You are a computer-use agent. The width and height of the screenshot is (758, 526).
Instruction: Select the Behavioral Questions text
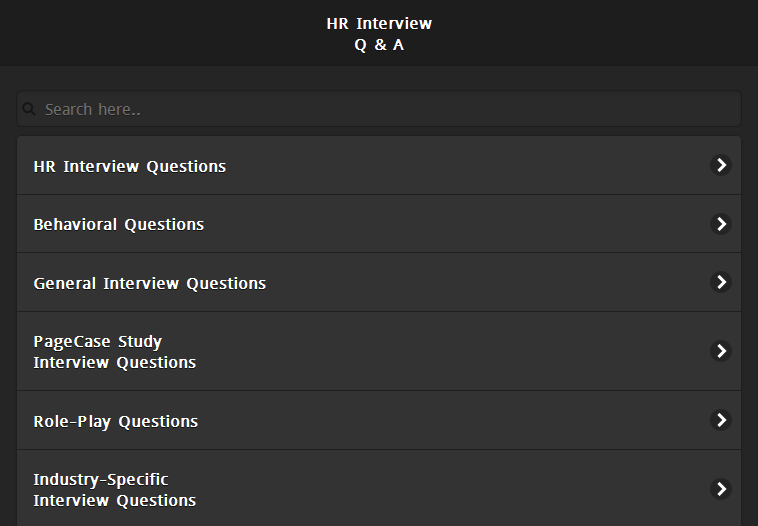pyautogui.click(x=119, y=224)
